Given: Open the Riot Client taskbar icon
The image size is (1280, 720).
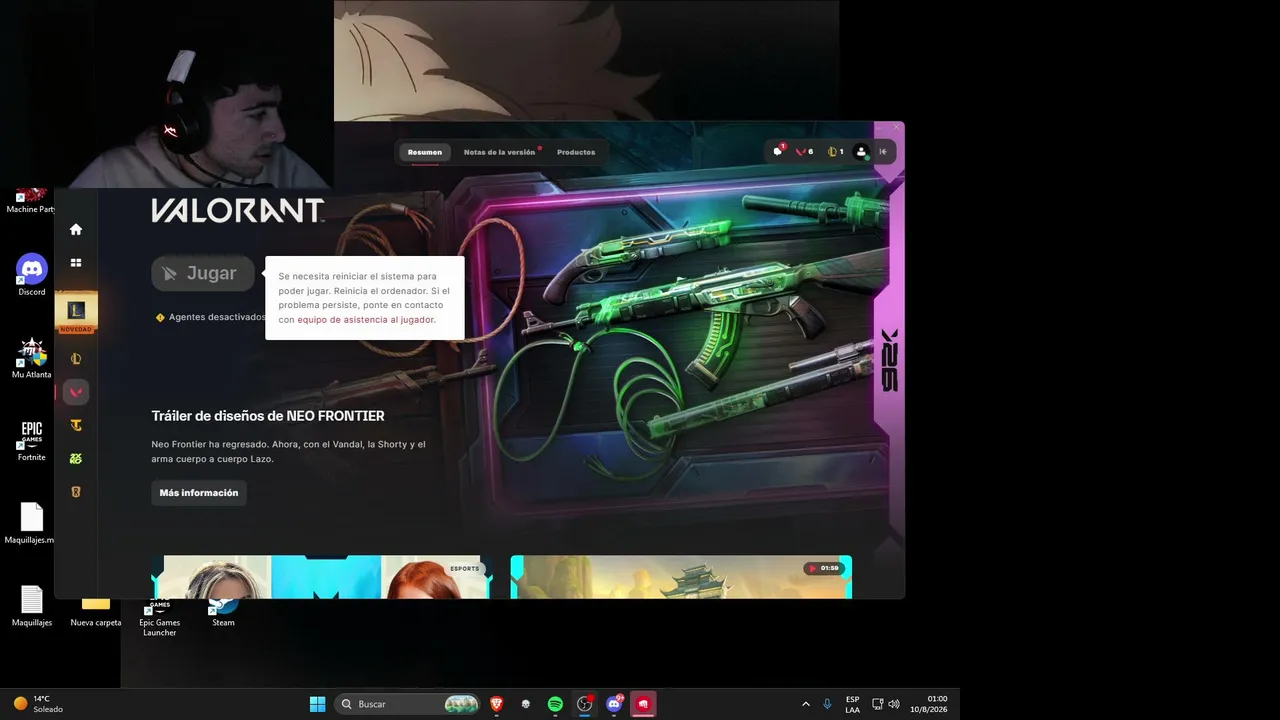Looking at the screenshot, I should (643, 704).
